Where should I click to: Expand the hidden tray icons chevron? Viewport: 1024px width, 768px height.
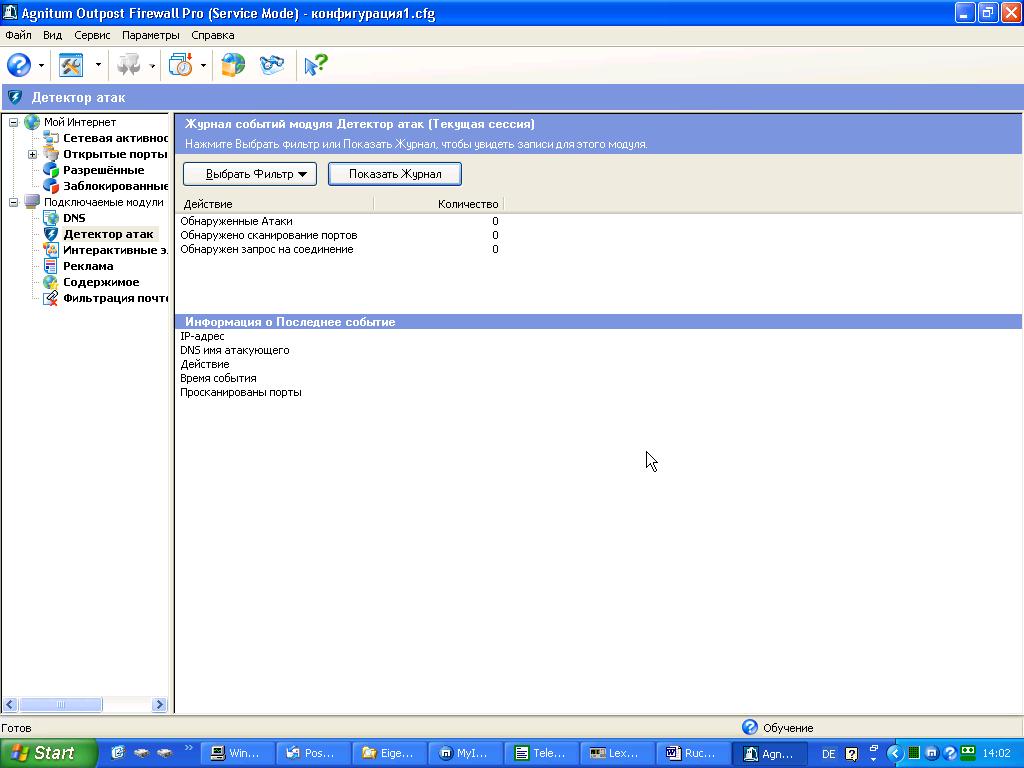894,754
